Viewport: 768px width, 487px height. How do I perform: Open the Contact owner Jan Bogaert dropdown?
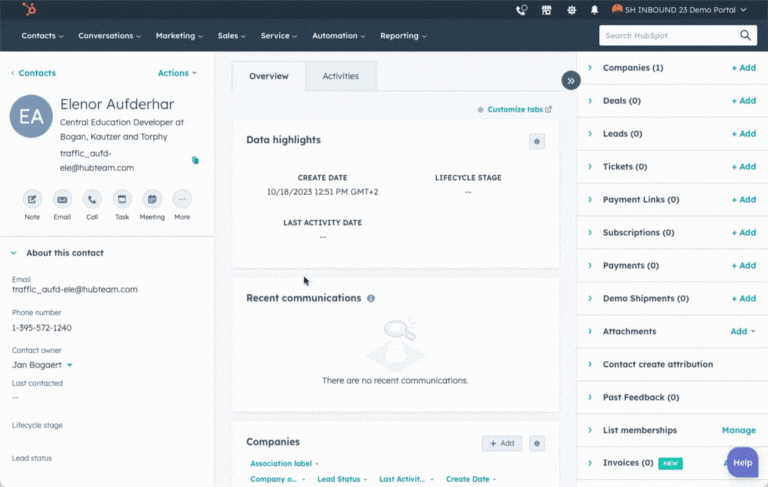click(42, 365)
